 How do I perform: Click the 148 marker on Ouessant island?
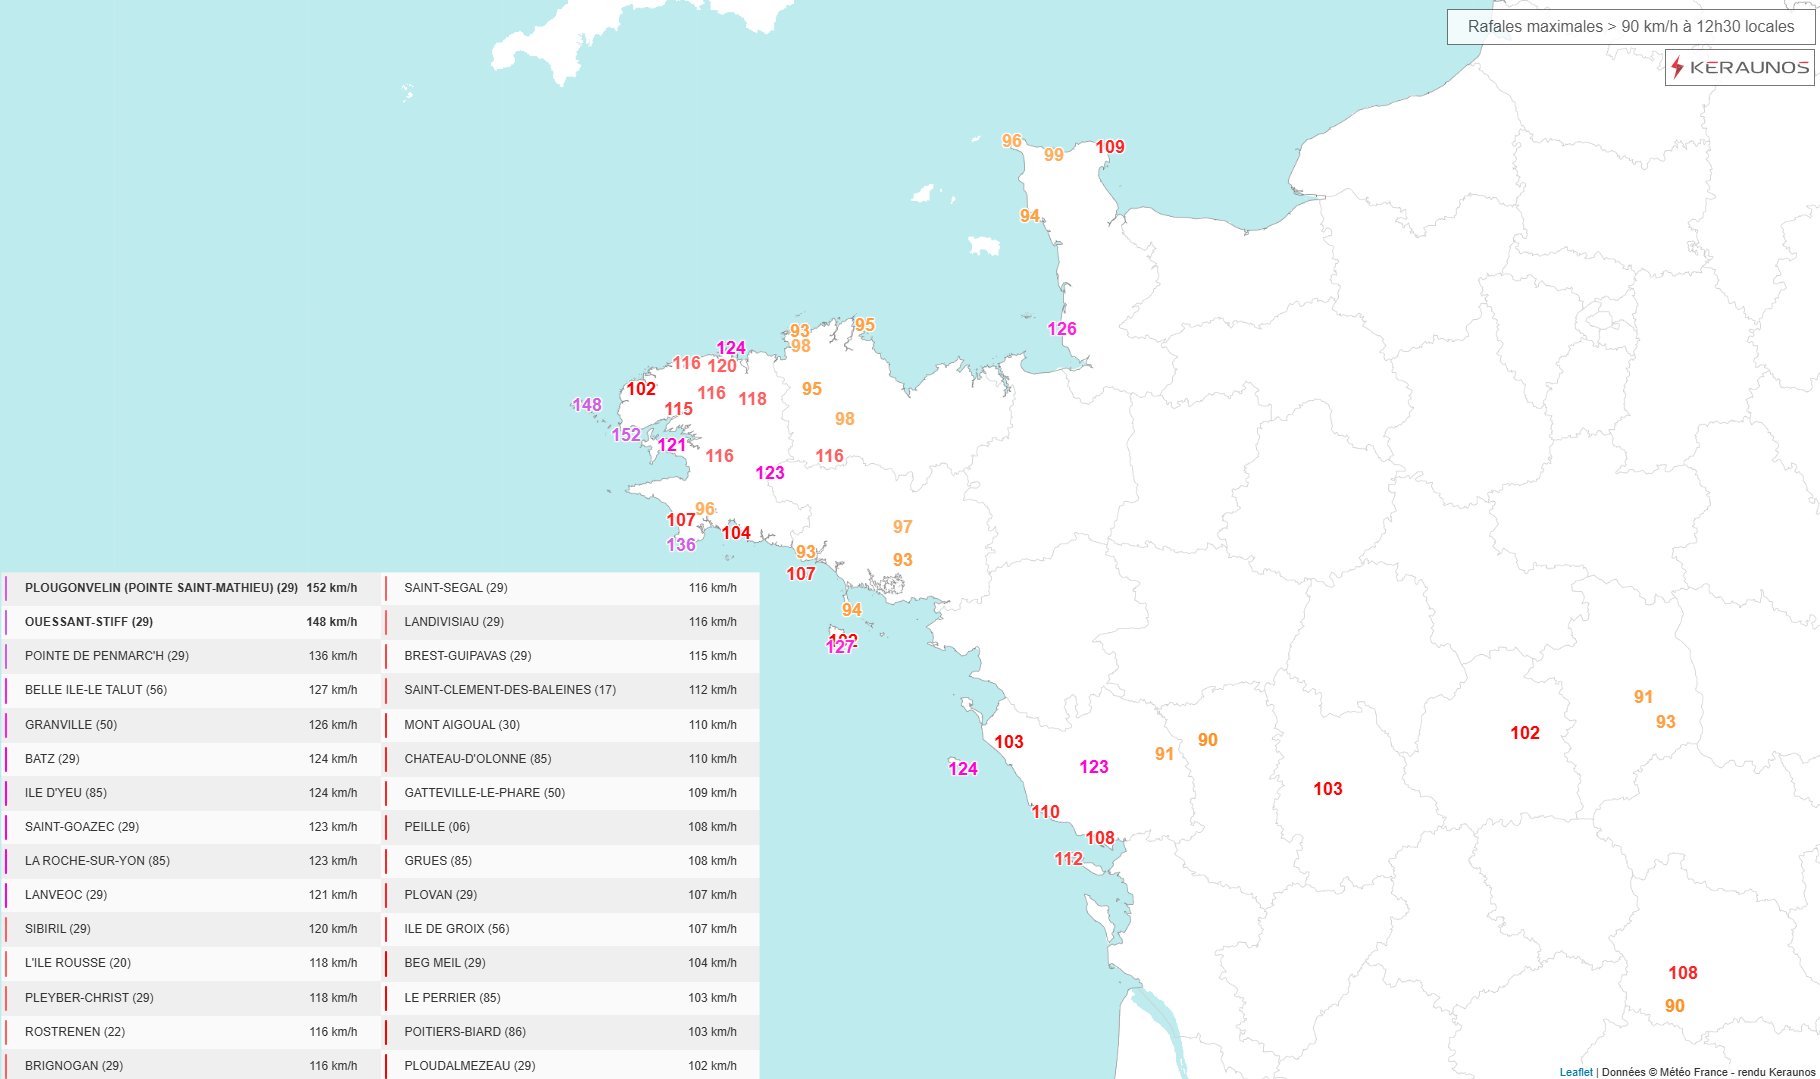tap(587, 405)
